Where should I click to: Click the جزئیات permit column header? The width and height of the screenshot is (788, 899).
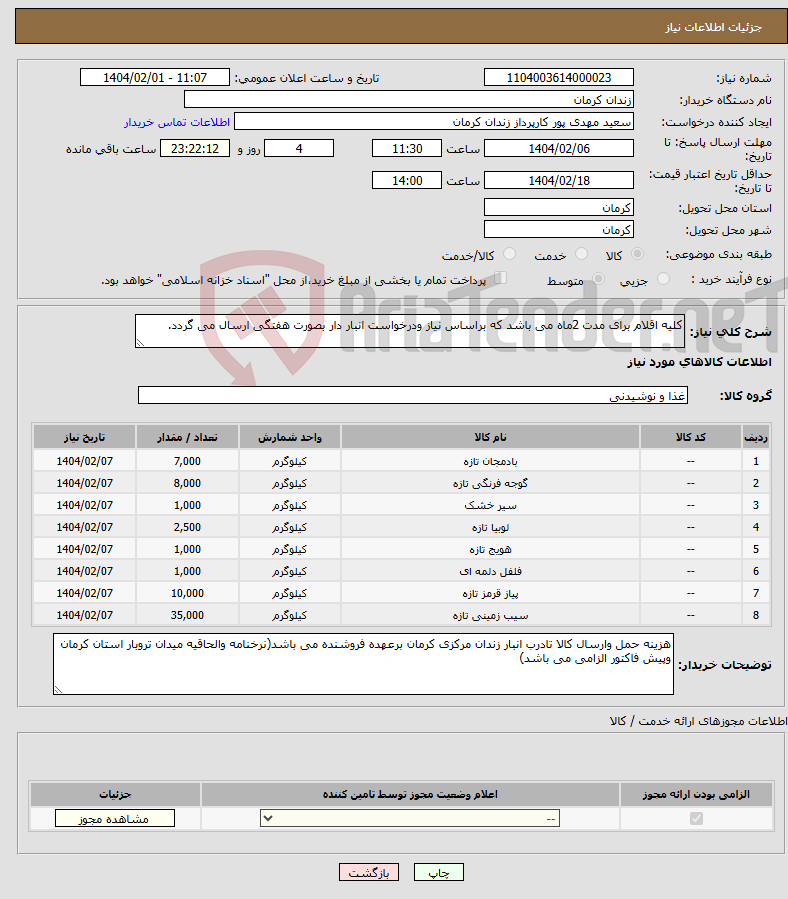pos(115,794)
